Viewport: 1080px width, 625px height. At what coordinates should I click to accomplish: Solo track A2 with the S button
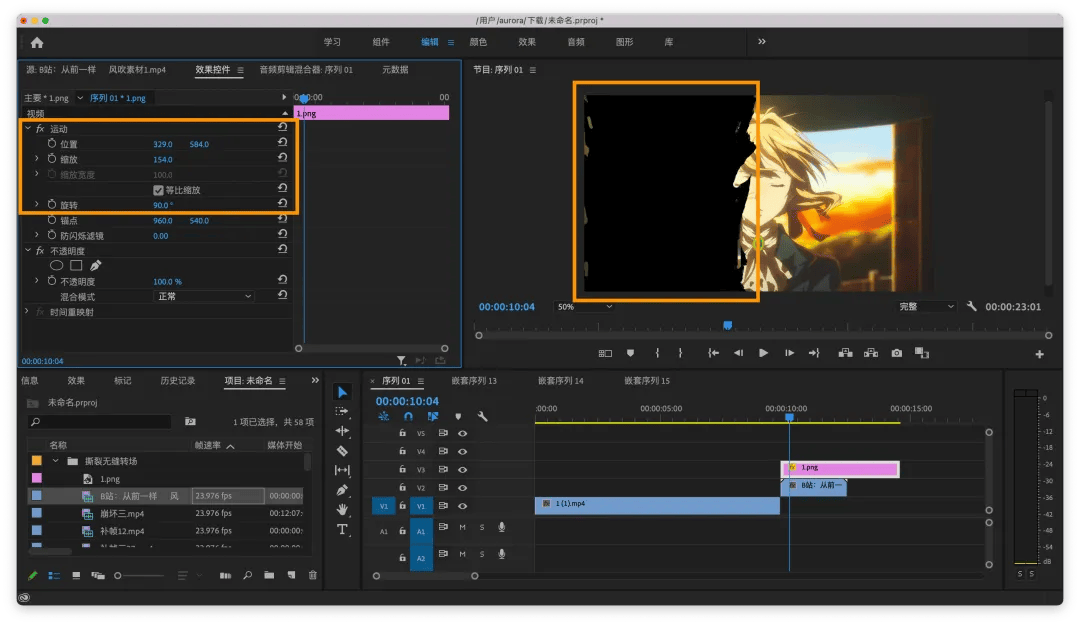coord(482,554)
